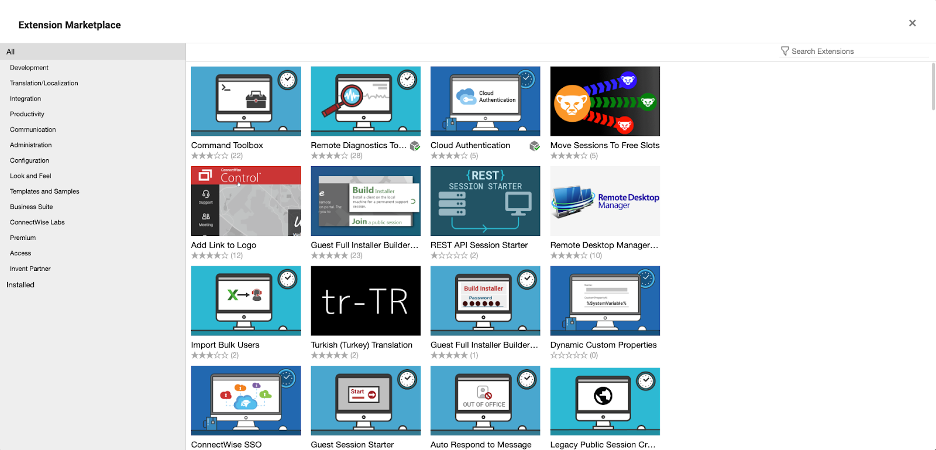This screenshot has height=450, width=936.
Task: Filter by the Communication category
Action: [33, 130]
